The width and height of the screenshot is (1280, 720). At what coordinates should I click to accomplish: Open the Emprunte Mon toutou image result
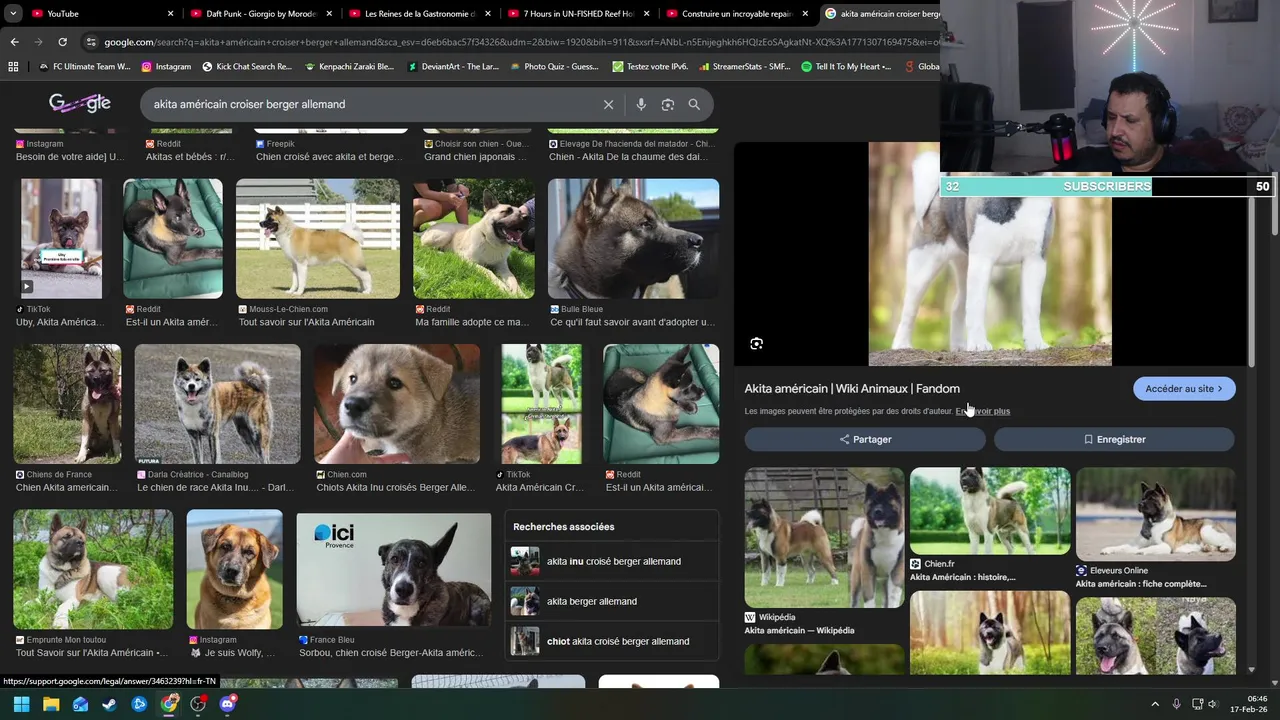point(93,570)
